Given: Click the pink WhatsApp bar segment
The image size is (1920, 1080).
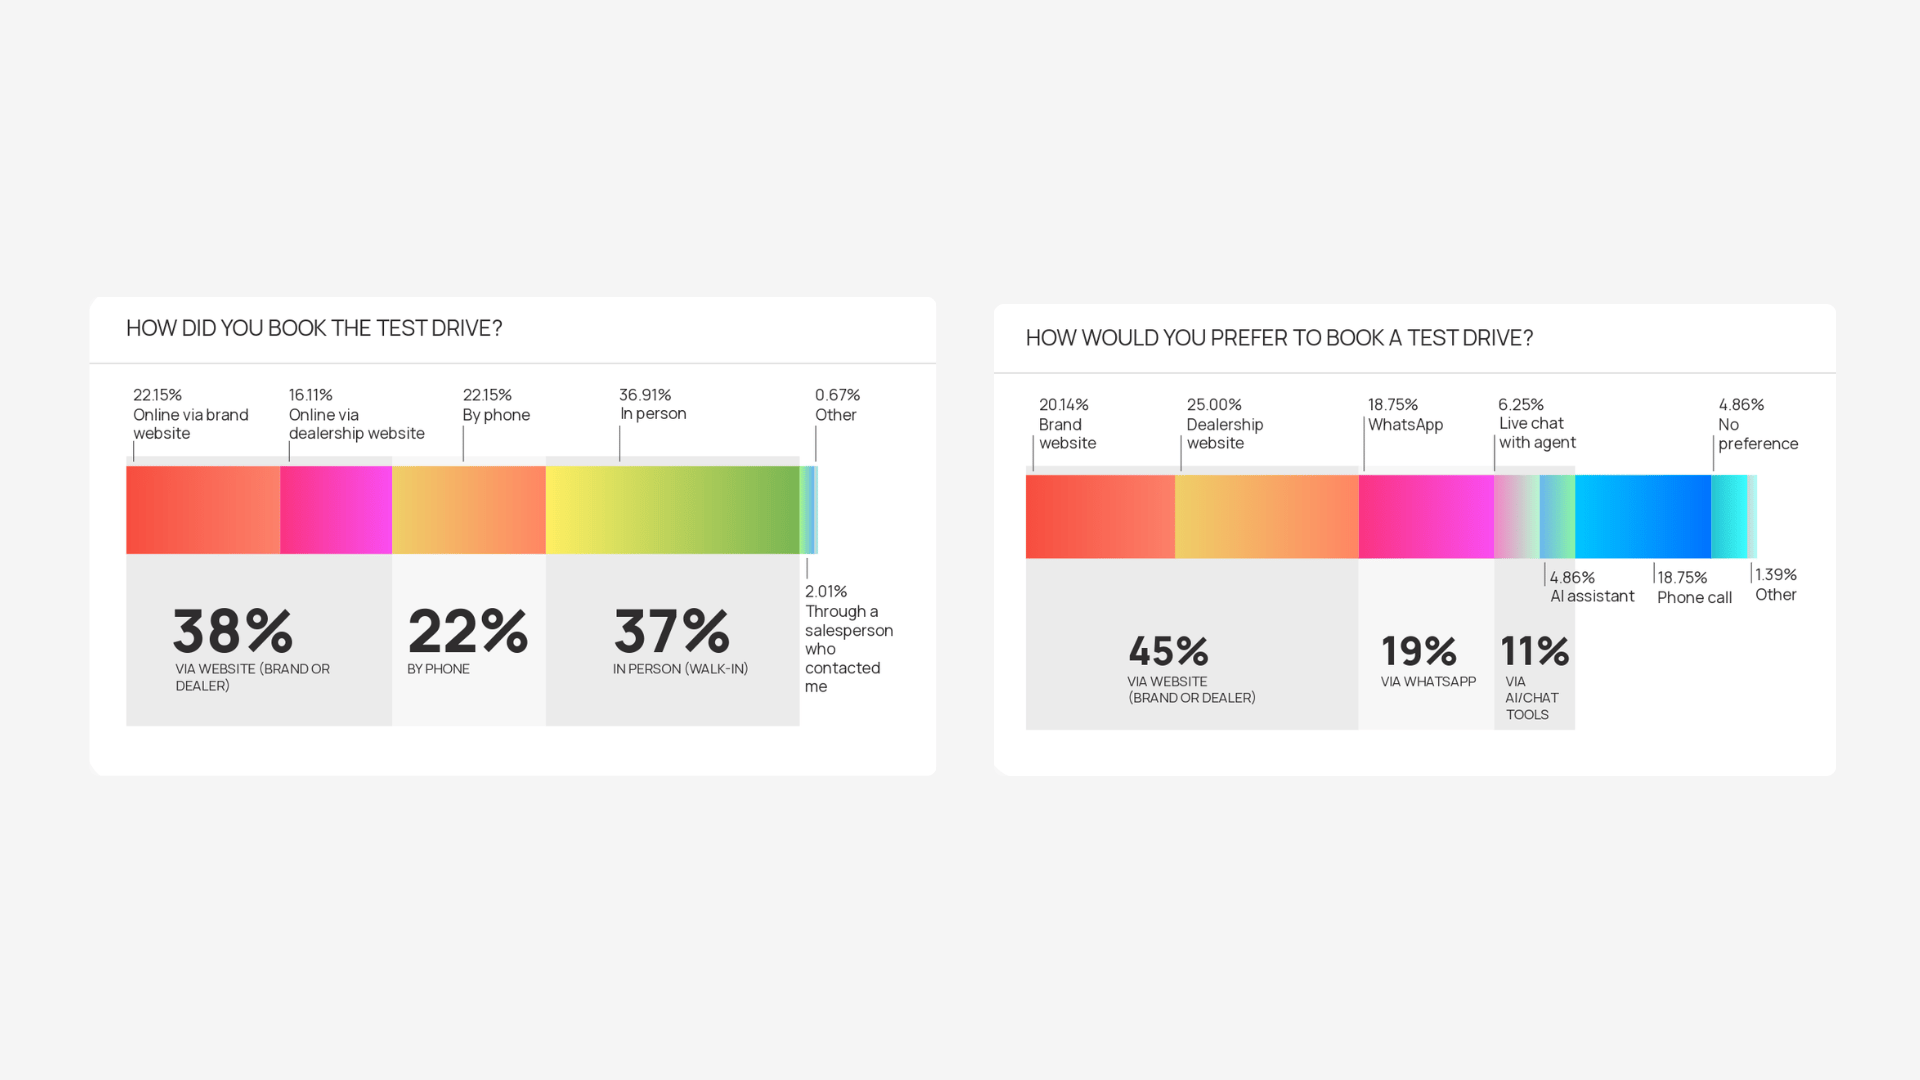Looking at the screenshot, I should 1426,516.
